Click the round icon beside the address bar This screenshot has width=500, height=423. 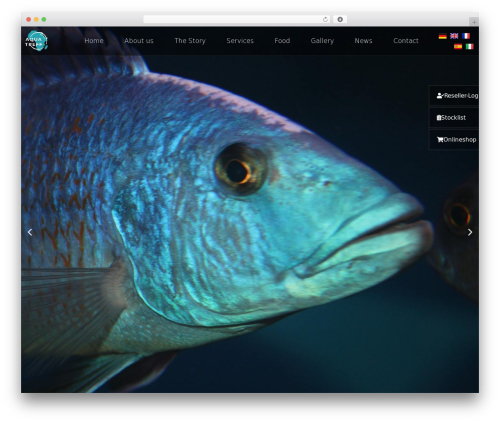click(x=340, y=19)
